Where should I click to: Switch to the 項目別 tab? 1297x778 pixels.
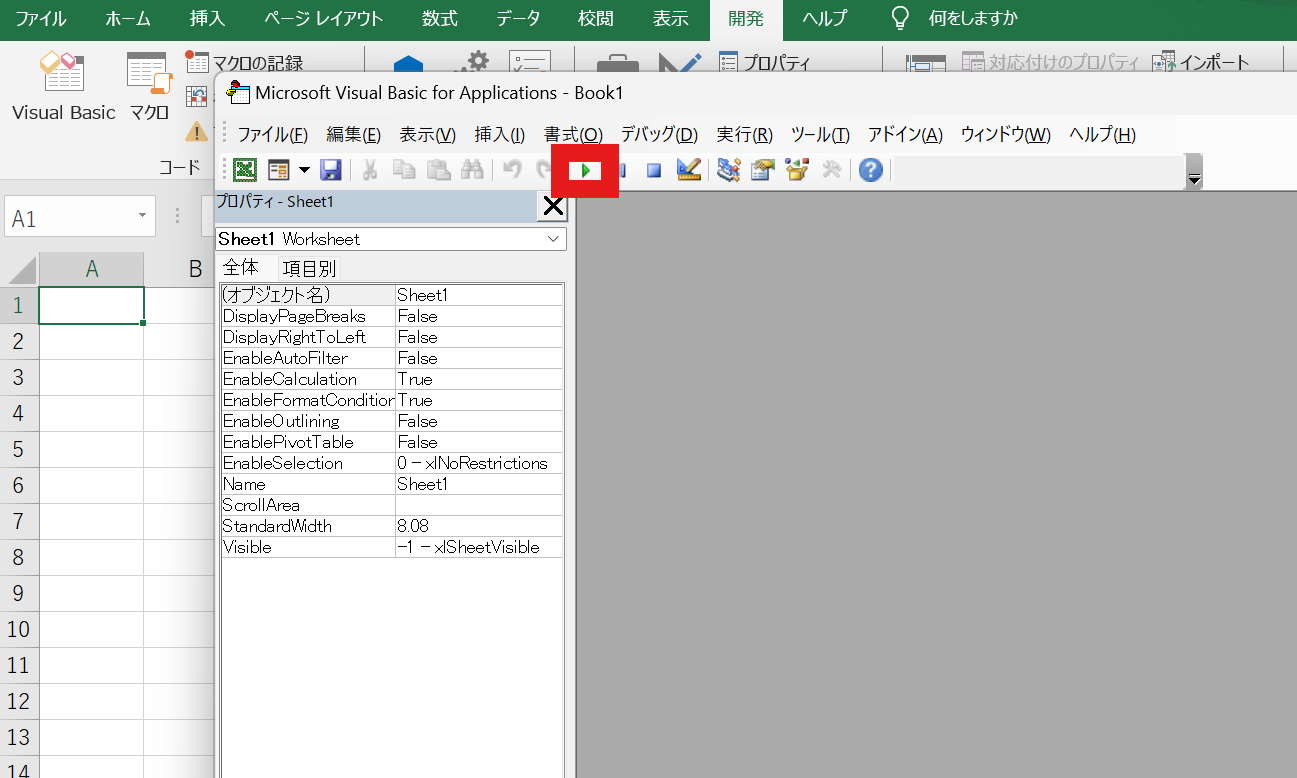click(309, 268)
